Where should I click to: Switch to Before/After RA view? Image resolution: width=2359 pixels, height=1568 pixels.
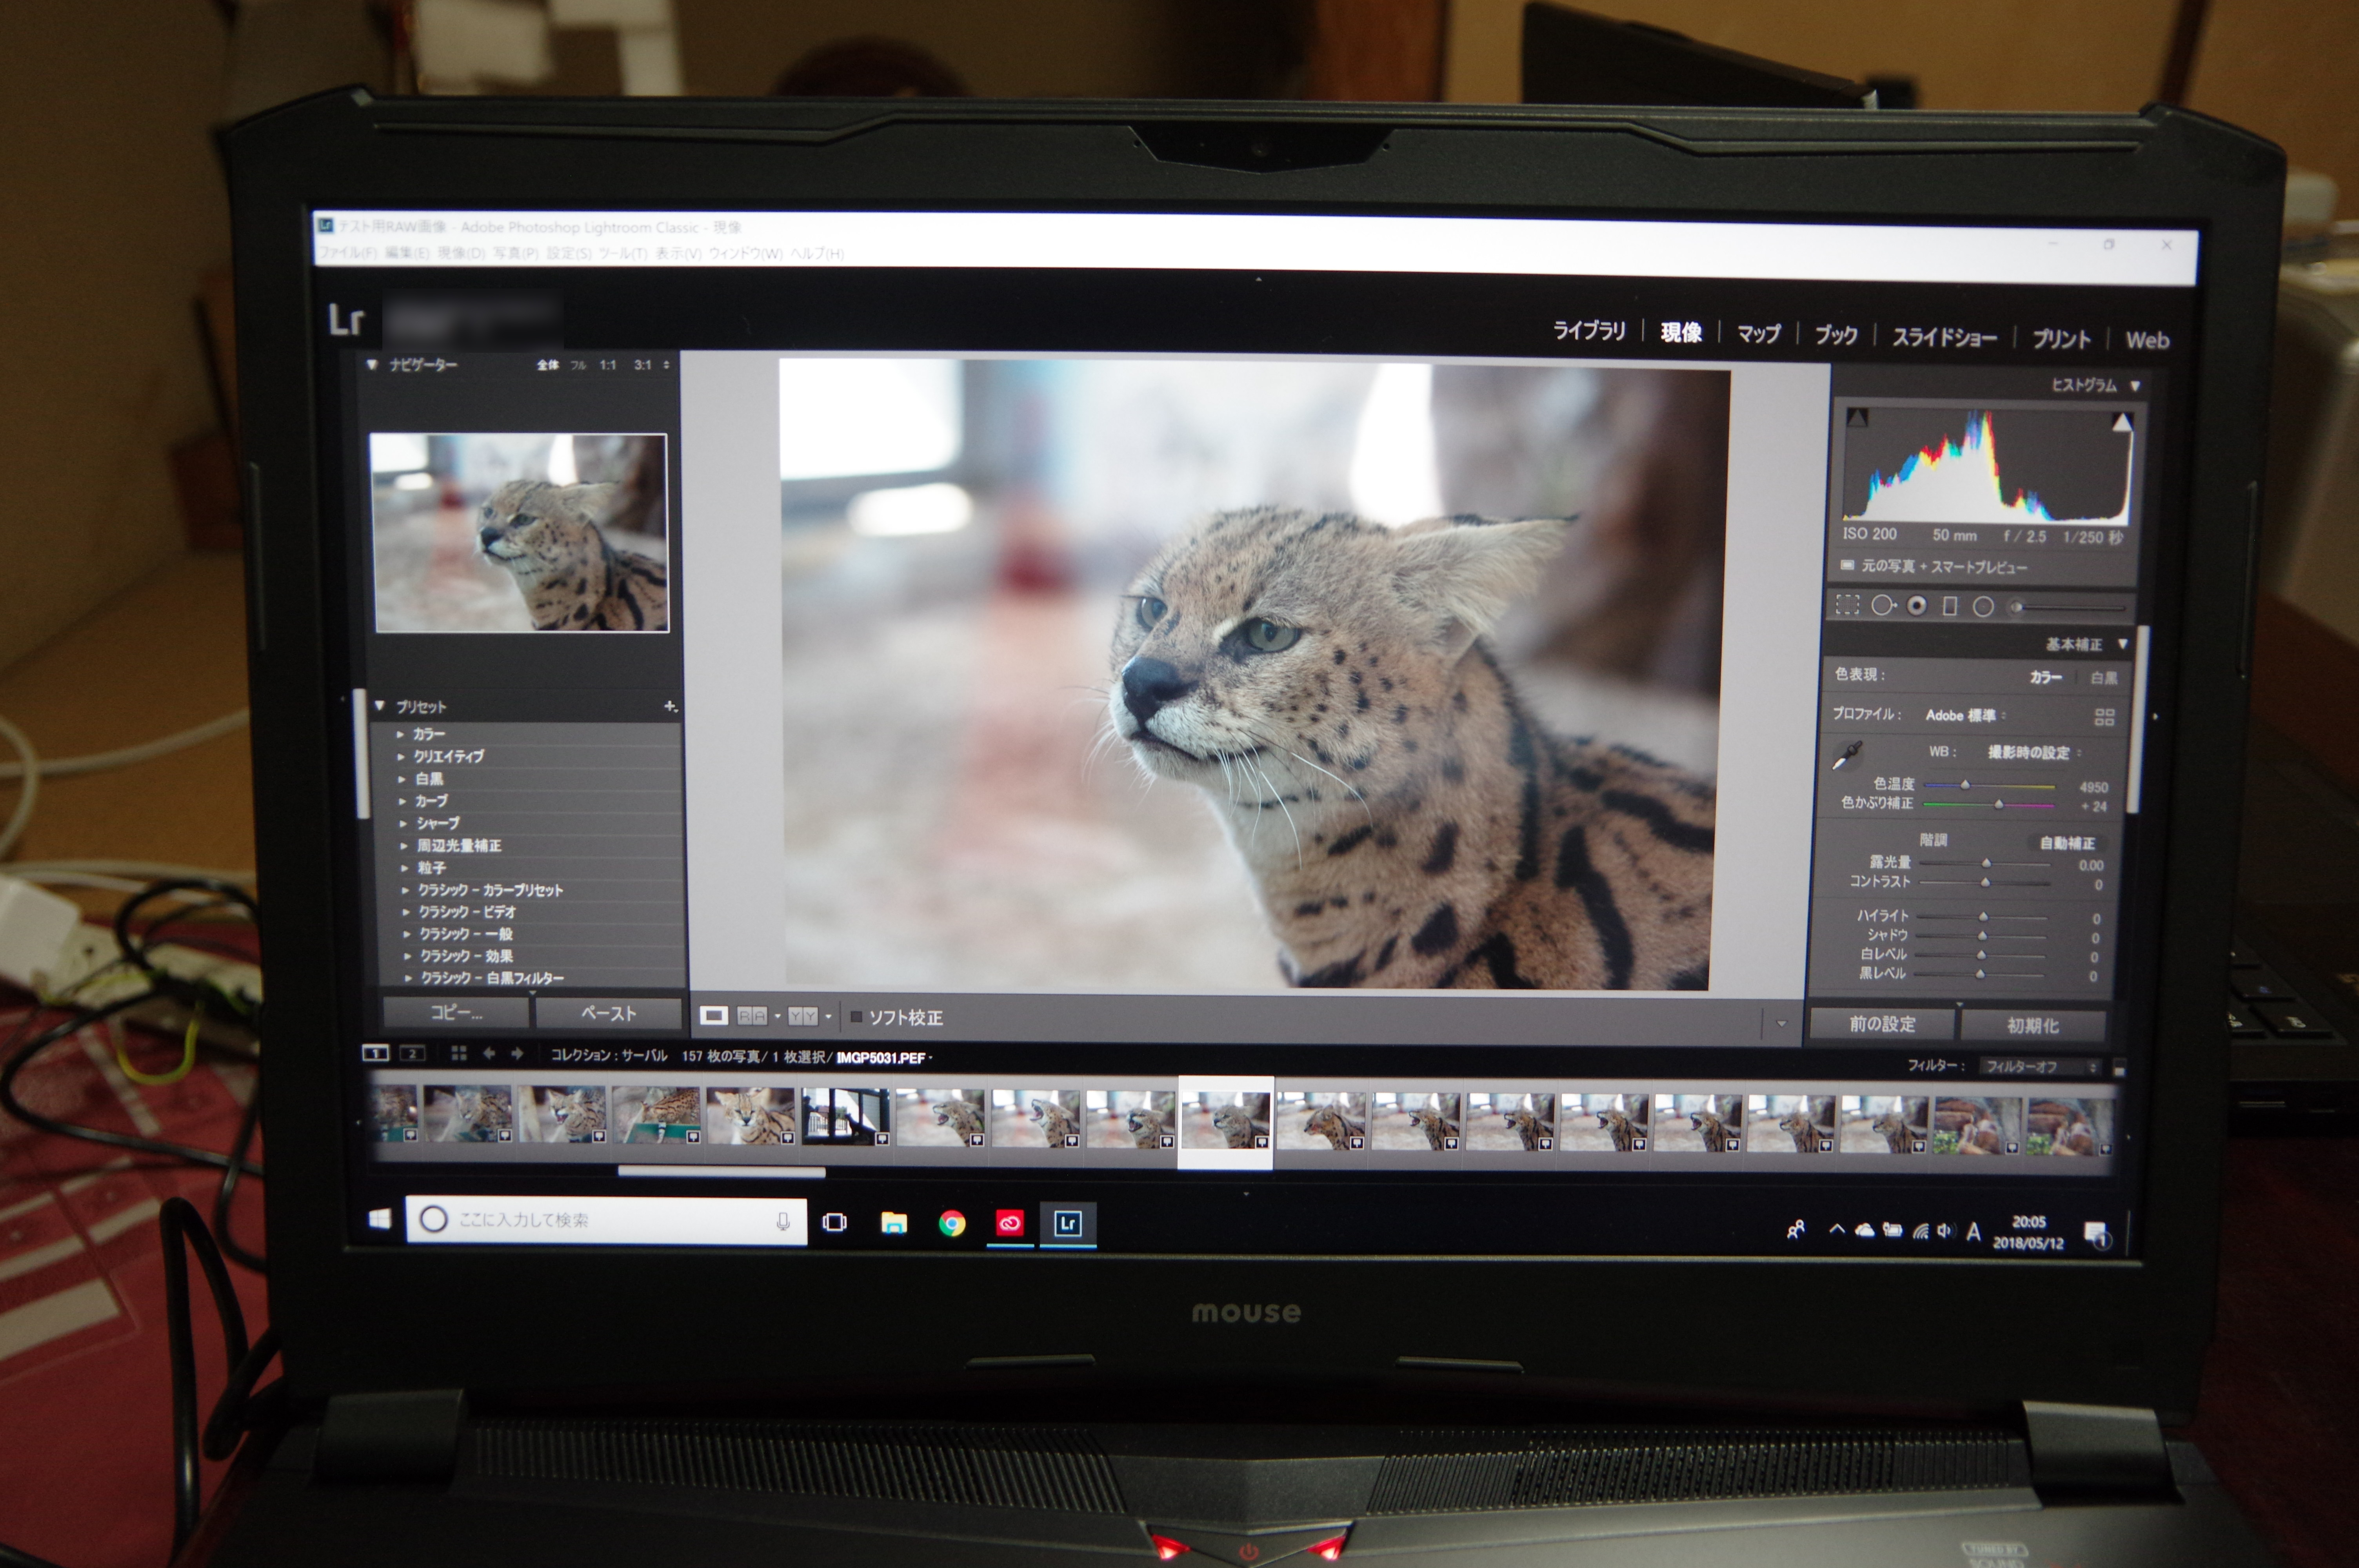pyautogui.click(x=752, y=1016)
